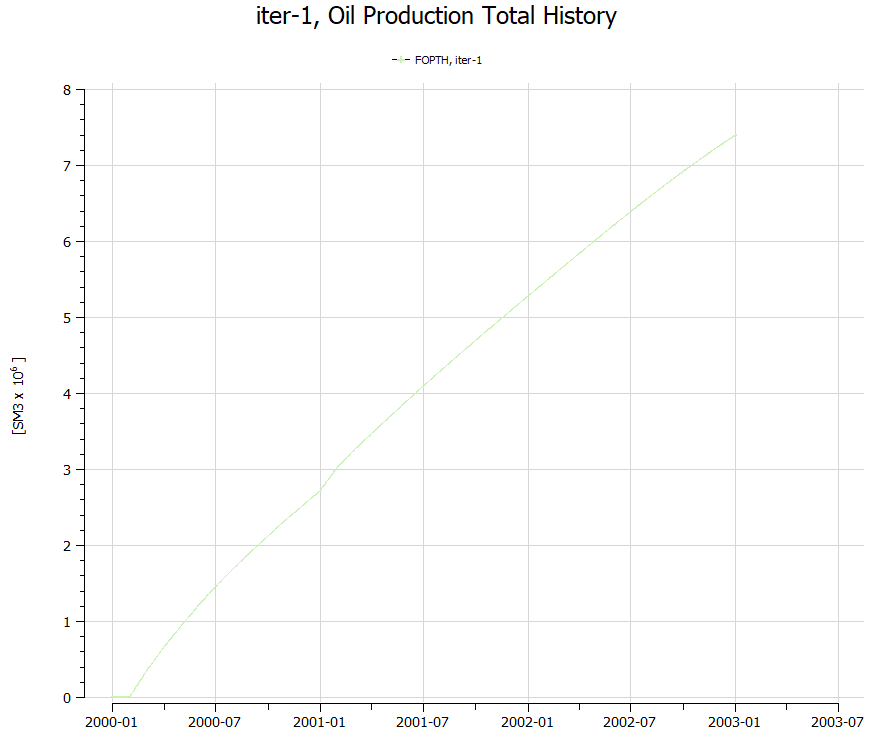Click x-axis label '2001-01'

pos(319,722)
